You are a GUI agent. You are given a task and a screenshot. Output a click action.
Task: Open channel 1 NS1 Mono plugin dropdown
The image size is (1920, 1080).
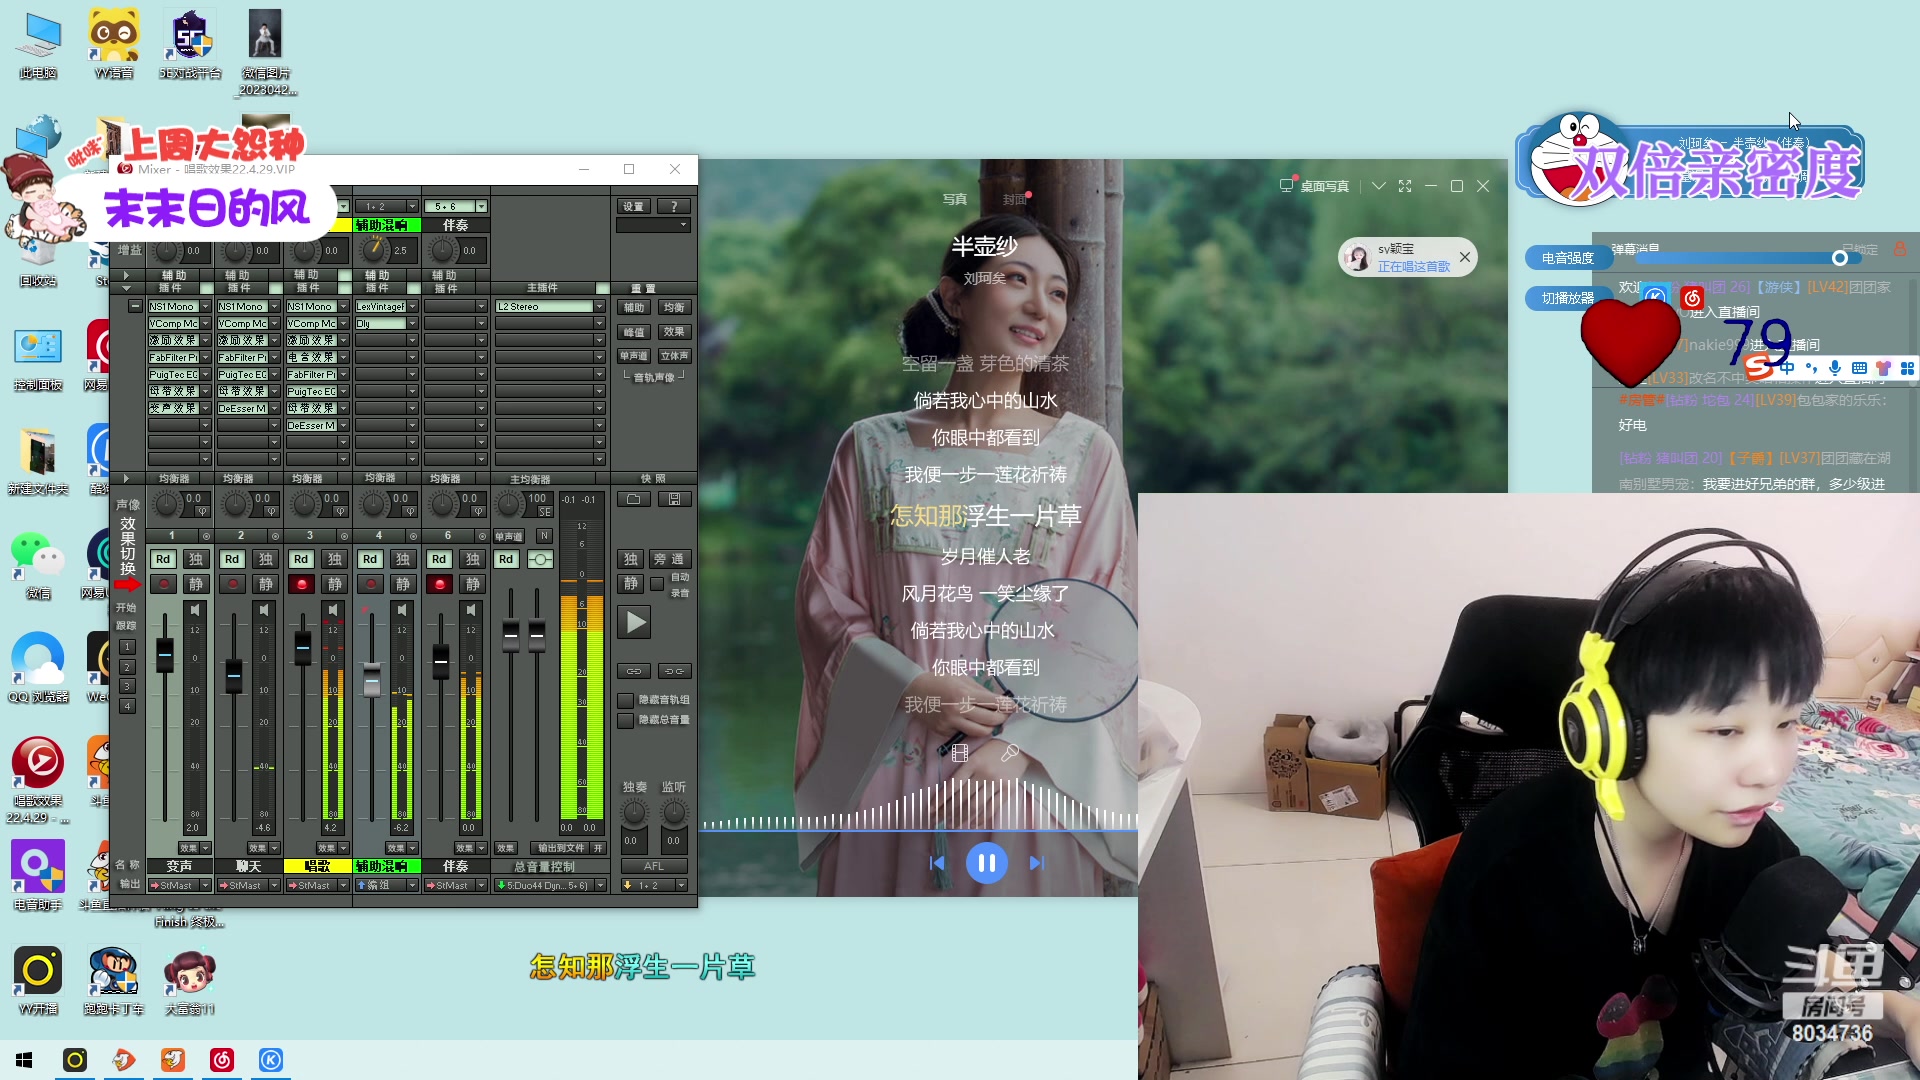pyautogui.click(x=206, y=307)
